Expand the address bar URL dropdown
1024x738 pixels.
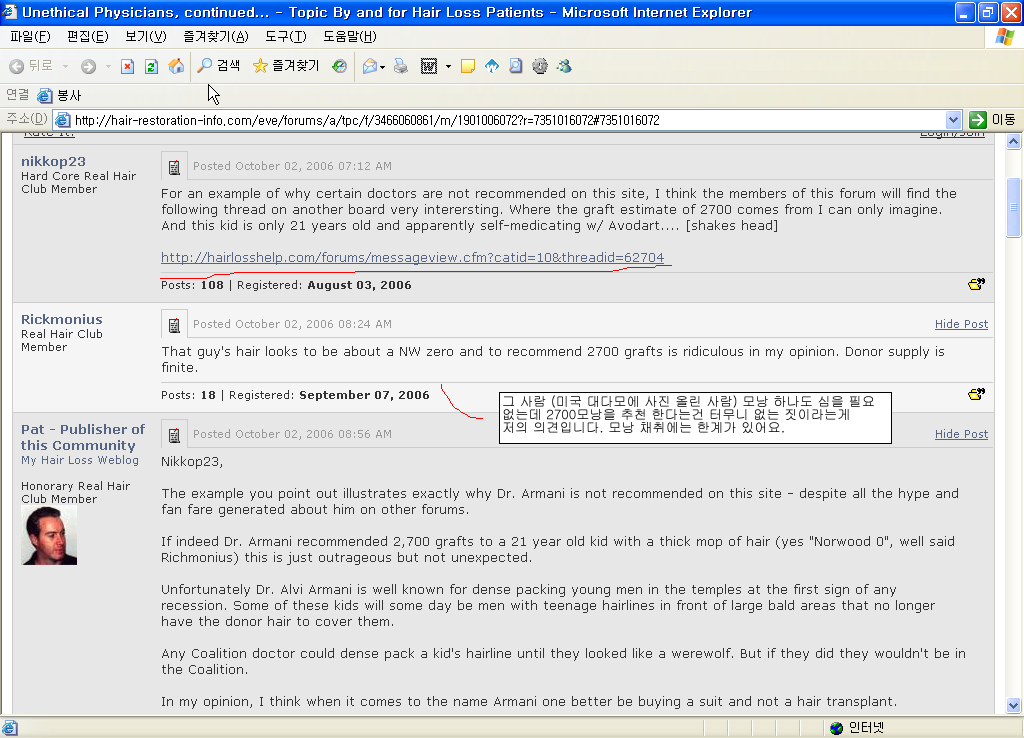click(953, 120)
